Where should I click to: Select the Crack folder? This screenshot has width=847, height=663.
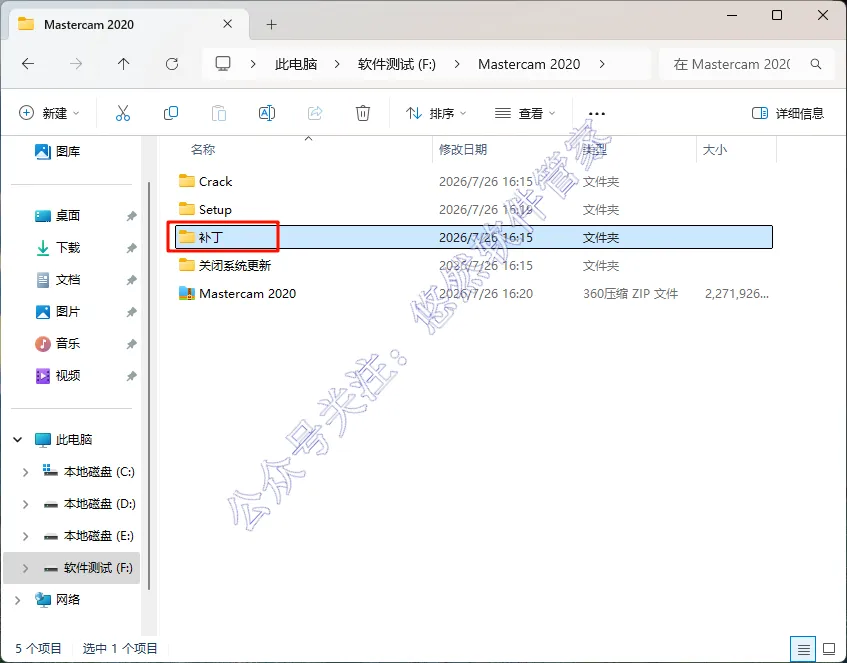coord(475,182)
